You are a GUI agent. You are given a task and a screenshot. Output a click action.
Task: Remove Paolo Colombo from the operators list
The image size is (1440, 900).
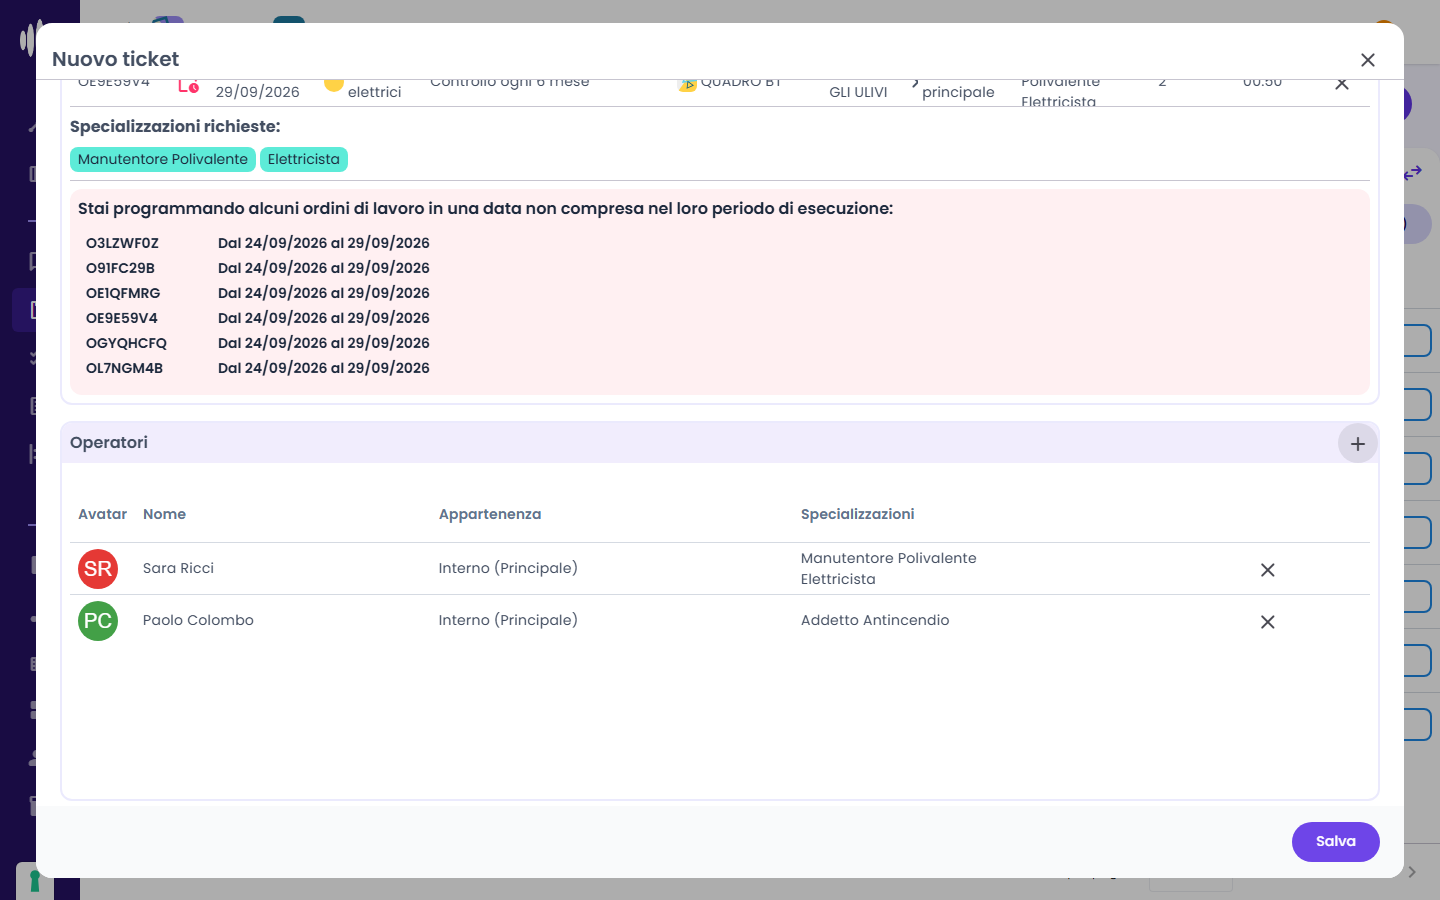(x=1267, y=622)
